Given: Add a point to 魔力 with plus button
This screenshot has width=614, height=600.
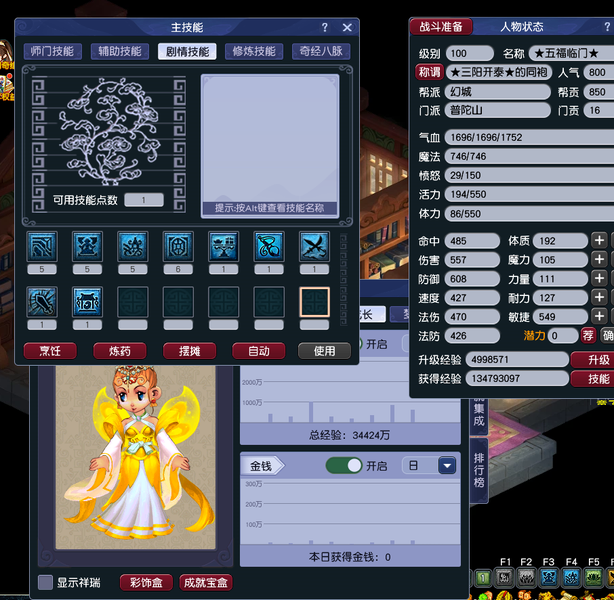Looking at the screenshot, I should click(x=599, y=259).
